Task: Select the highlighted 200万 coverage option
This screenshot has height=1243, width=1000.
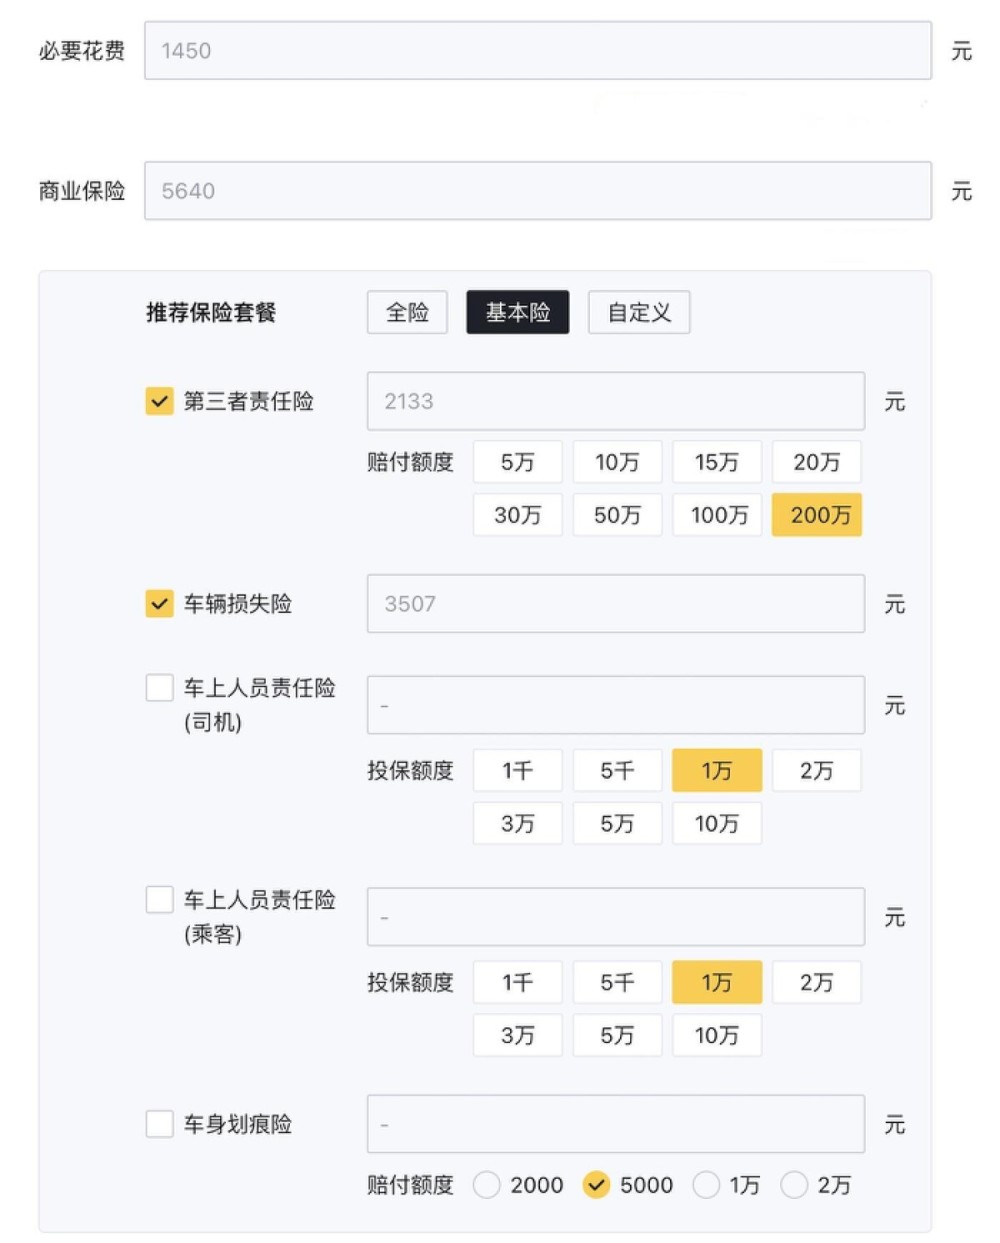Action: click(x=817, y=515)
